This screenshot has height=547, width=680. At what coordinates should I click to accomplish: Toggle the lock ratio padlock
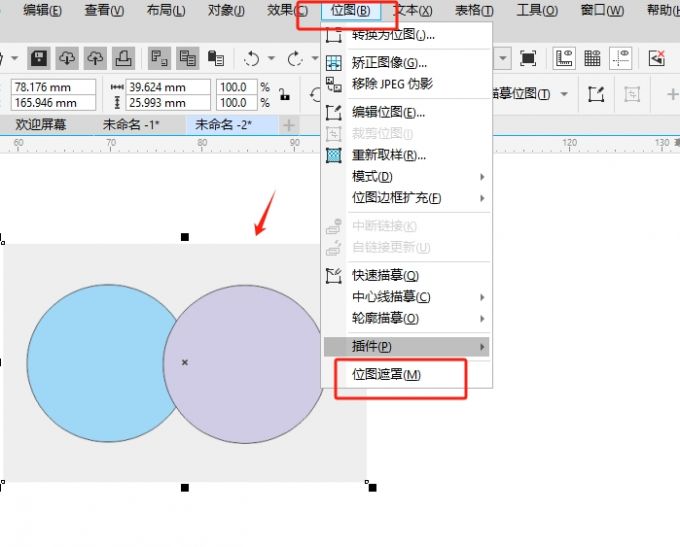point(284,95)
